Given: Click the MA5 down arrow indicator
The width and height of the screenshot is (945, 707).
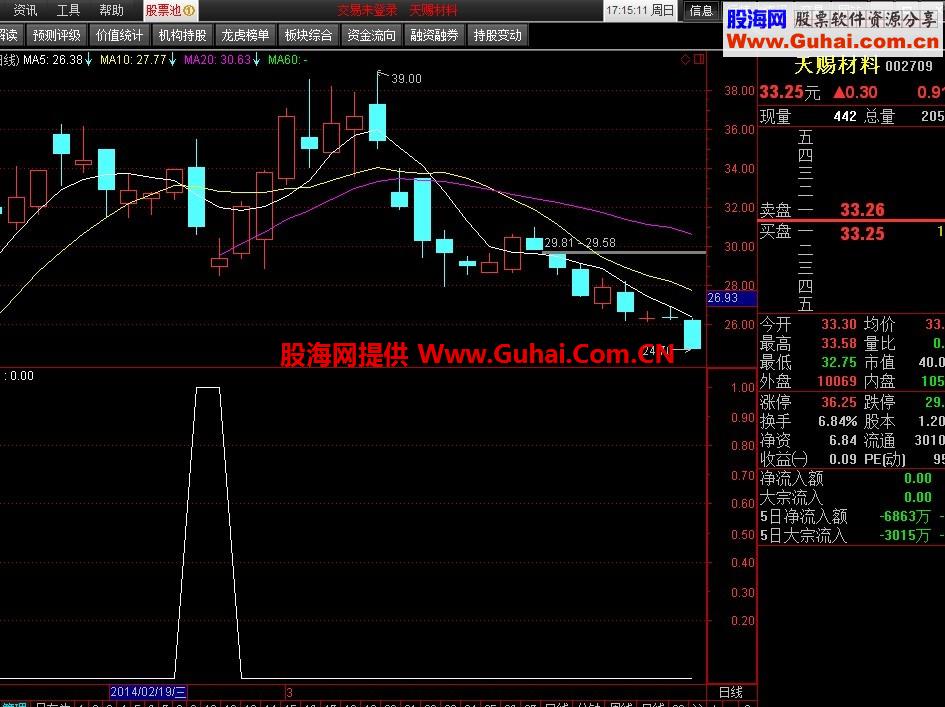Looking at the screenshot, I should point(89,59).
